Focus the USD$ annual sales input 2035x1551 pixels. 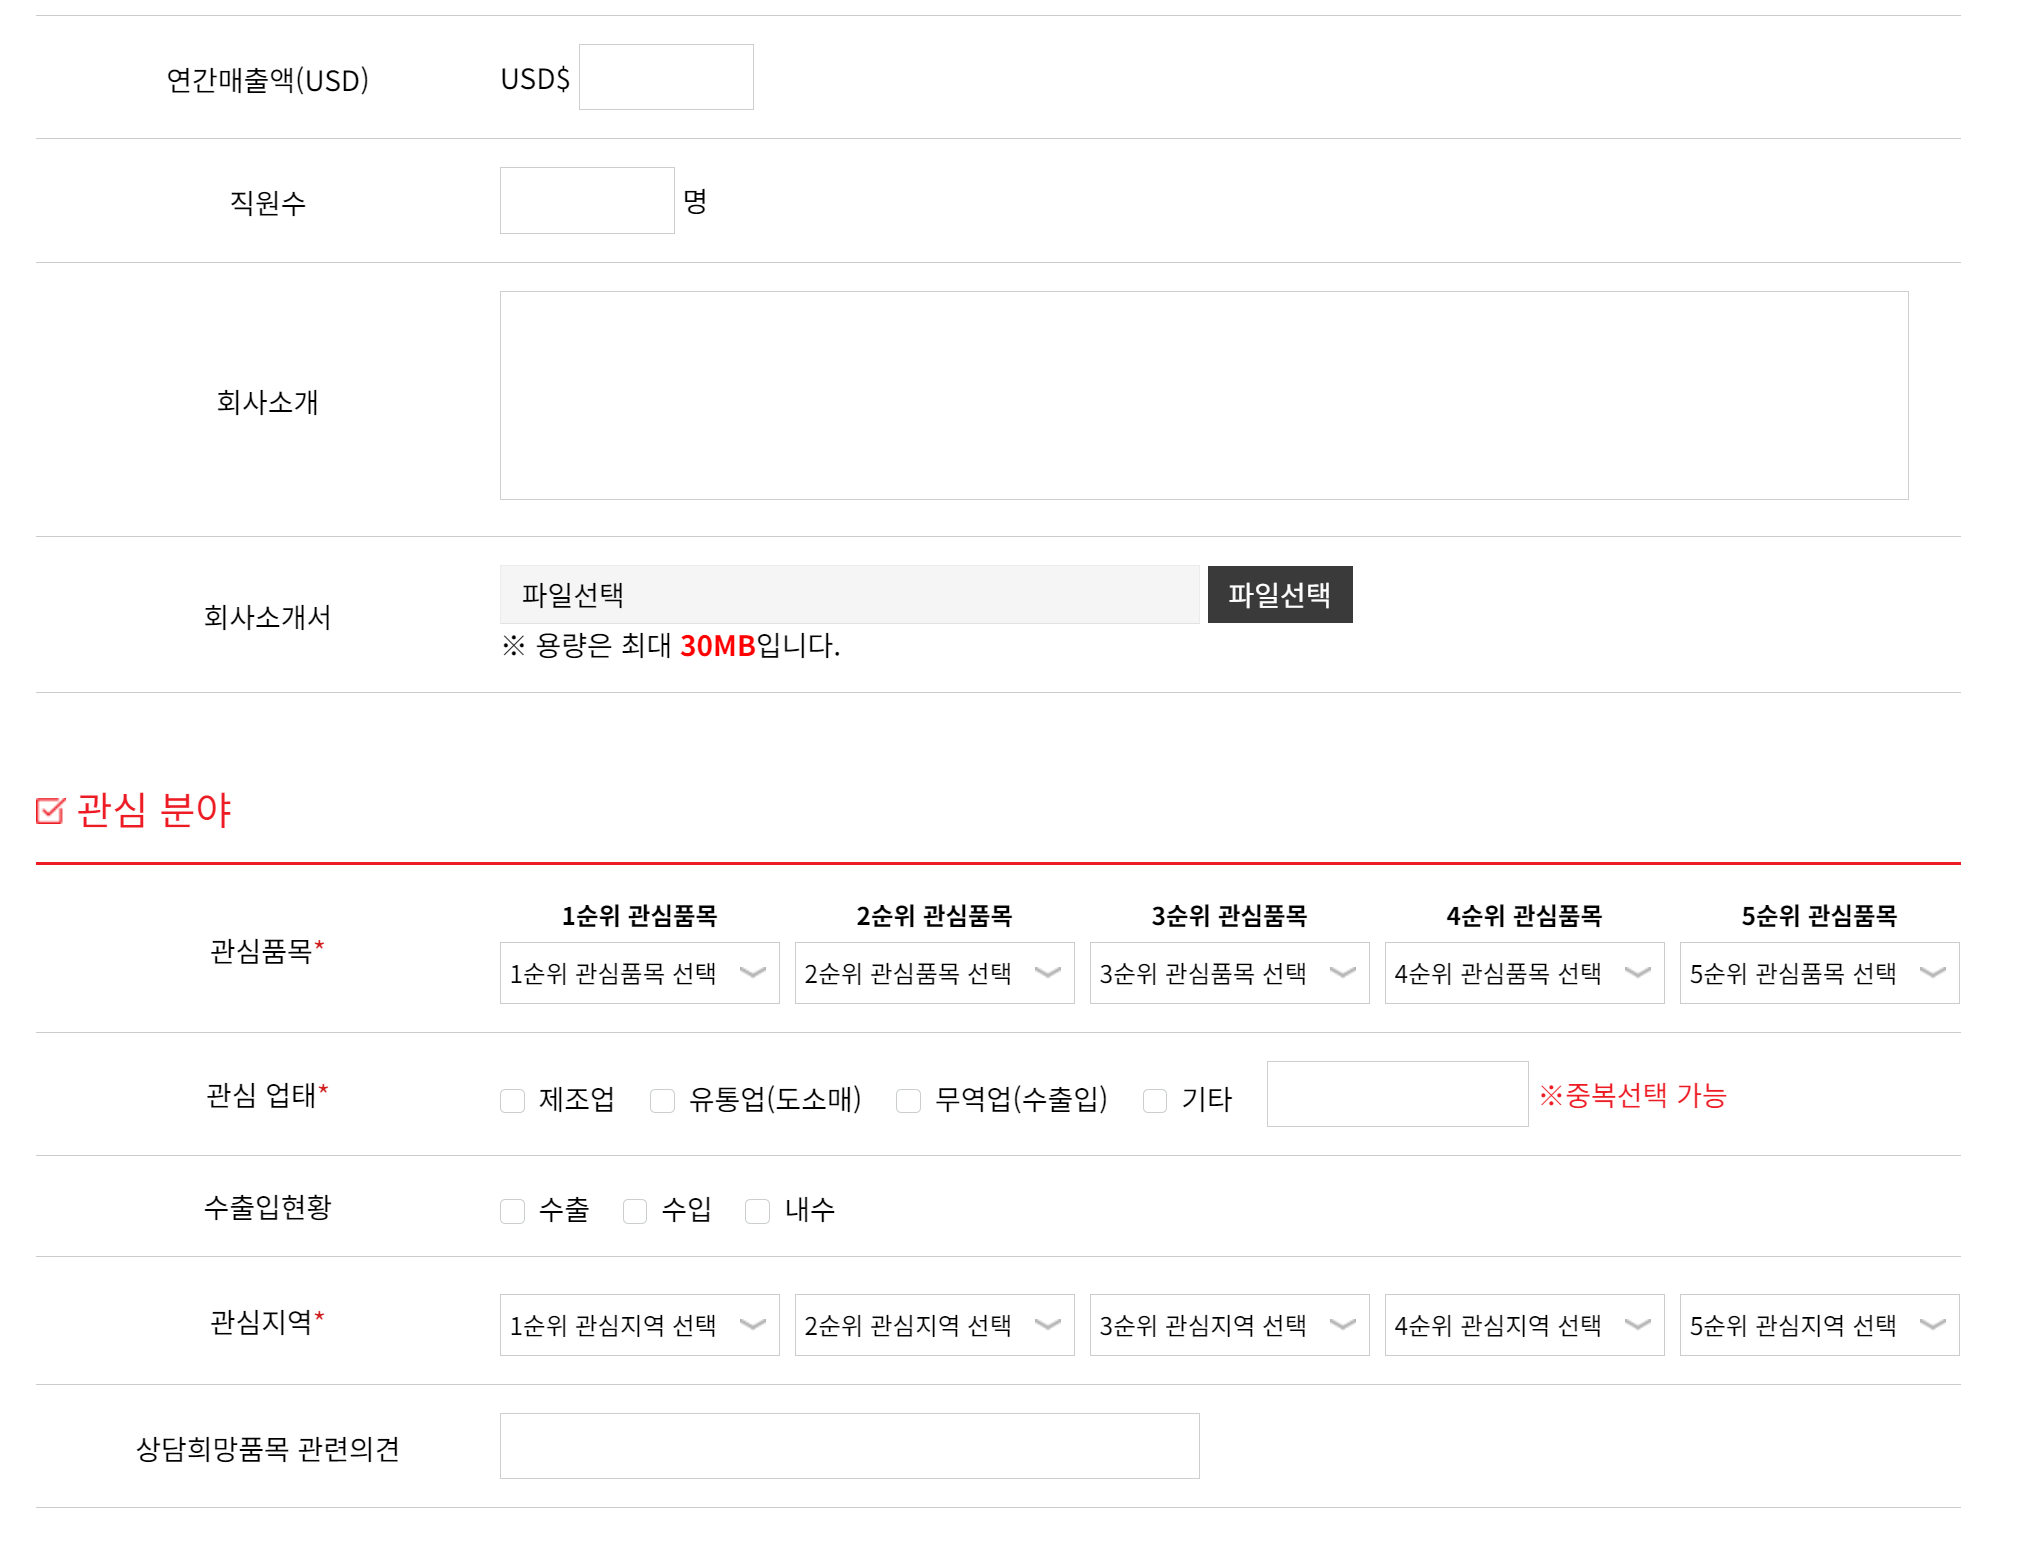666,77
